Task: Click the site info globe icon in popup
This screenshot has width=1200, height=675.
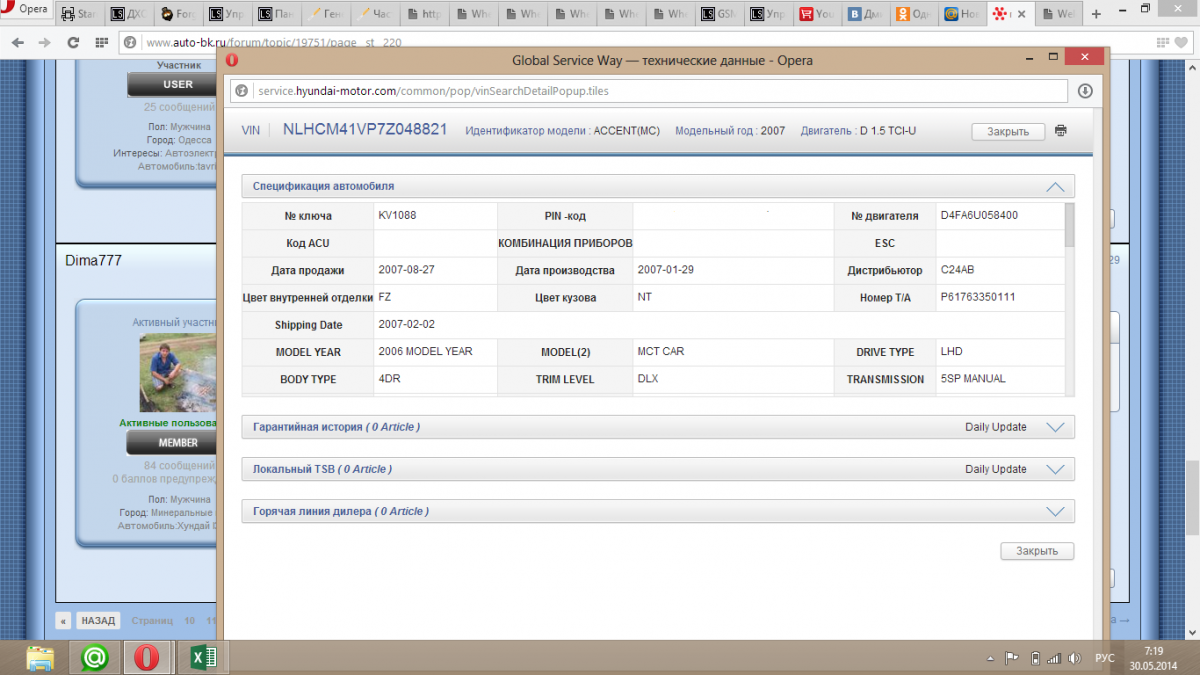Action: (x=241, y=91)
